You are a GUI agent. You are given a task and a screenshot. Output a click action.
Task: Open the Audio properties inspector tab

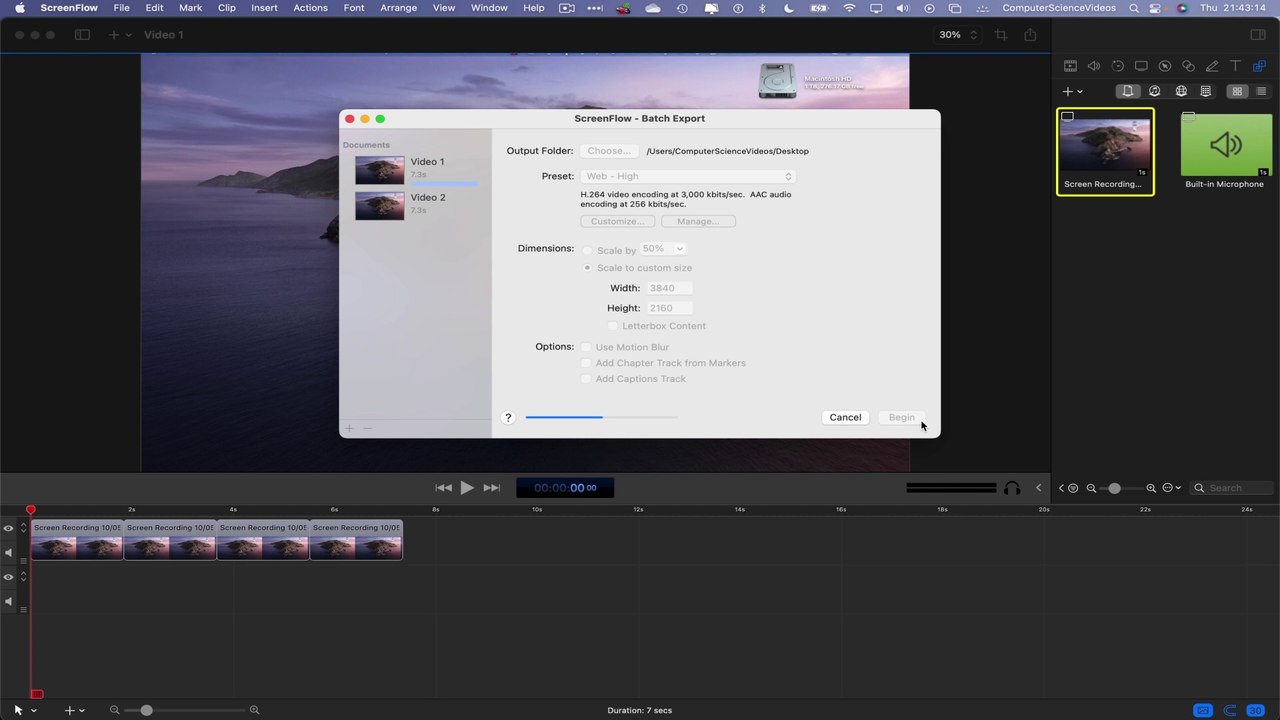[1094, 66]
